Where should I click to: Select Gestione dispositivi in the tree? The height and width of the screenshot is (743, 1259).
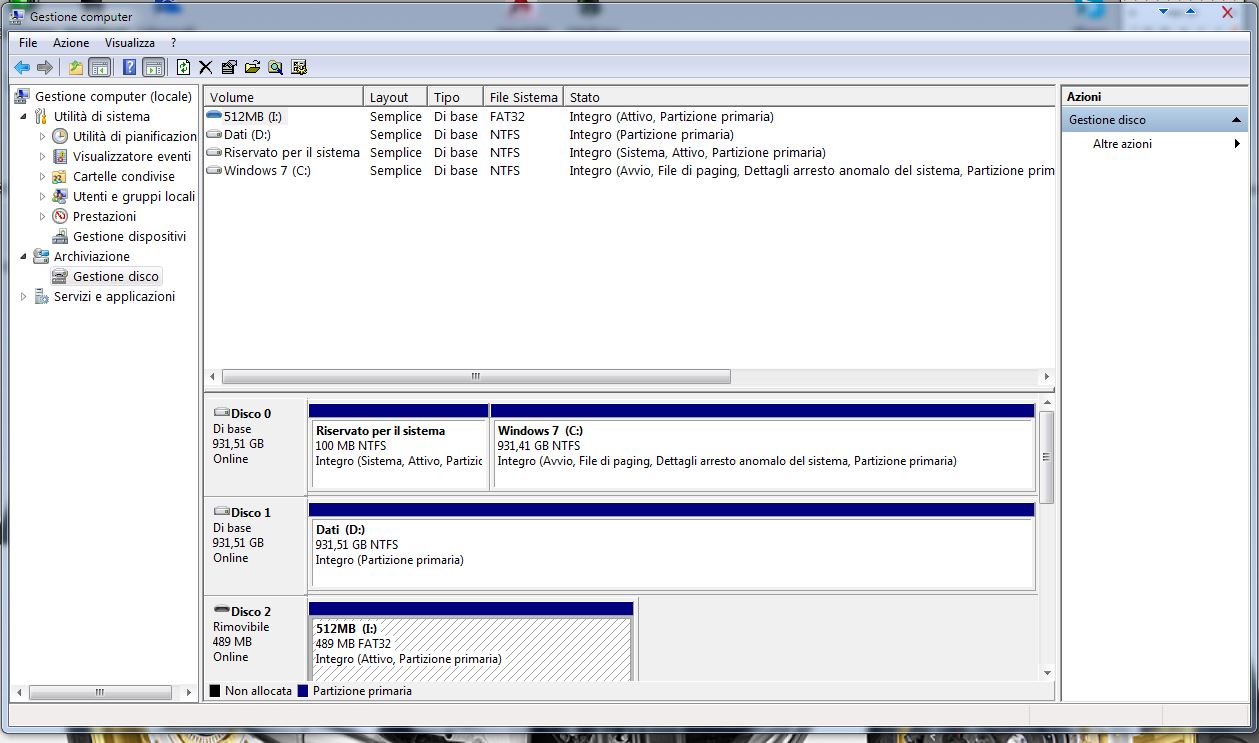click(x=129, y=237)
